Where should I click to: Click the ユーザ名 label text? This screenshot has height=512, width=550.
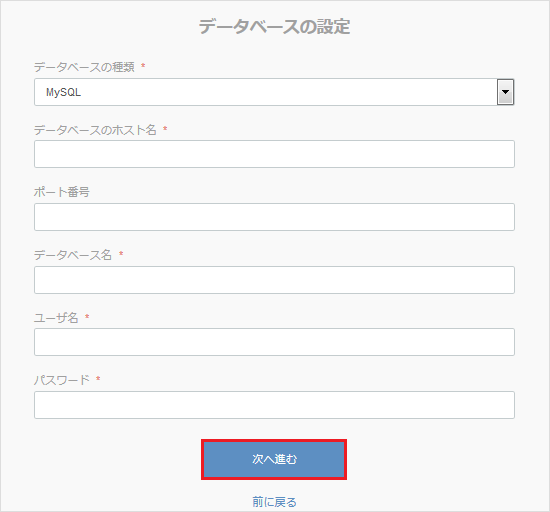click(56, 317)
